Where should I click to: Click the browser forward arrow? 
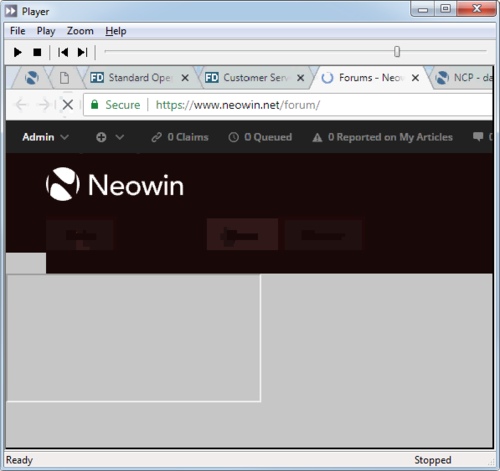43,105
